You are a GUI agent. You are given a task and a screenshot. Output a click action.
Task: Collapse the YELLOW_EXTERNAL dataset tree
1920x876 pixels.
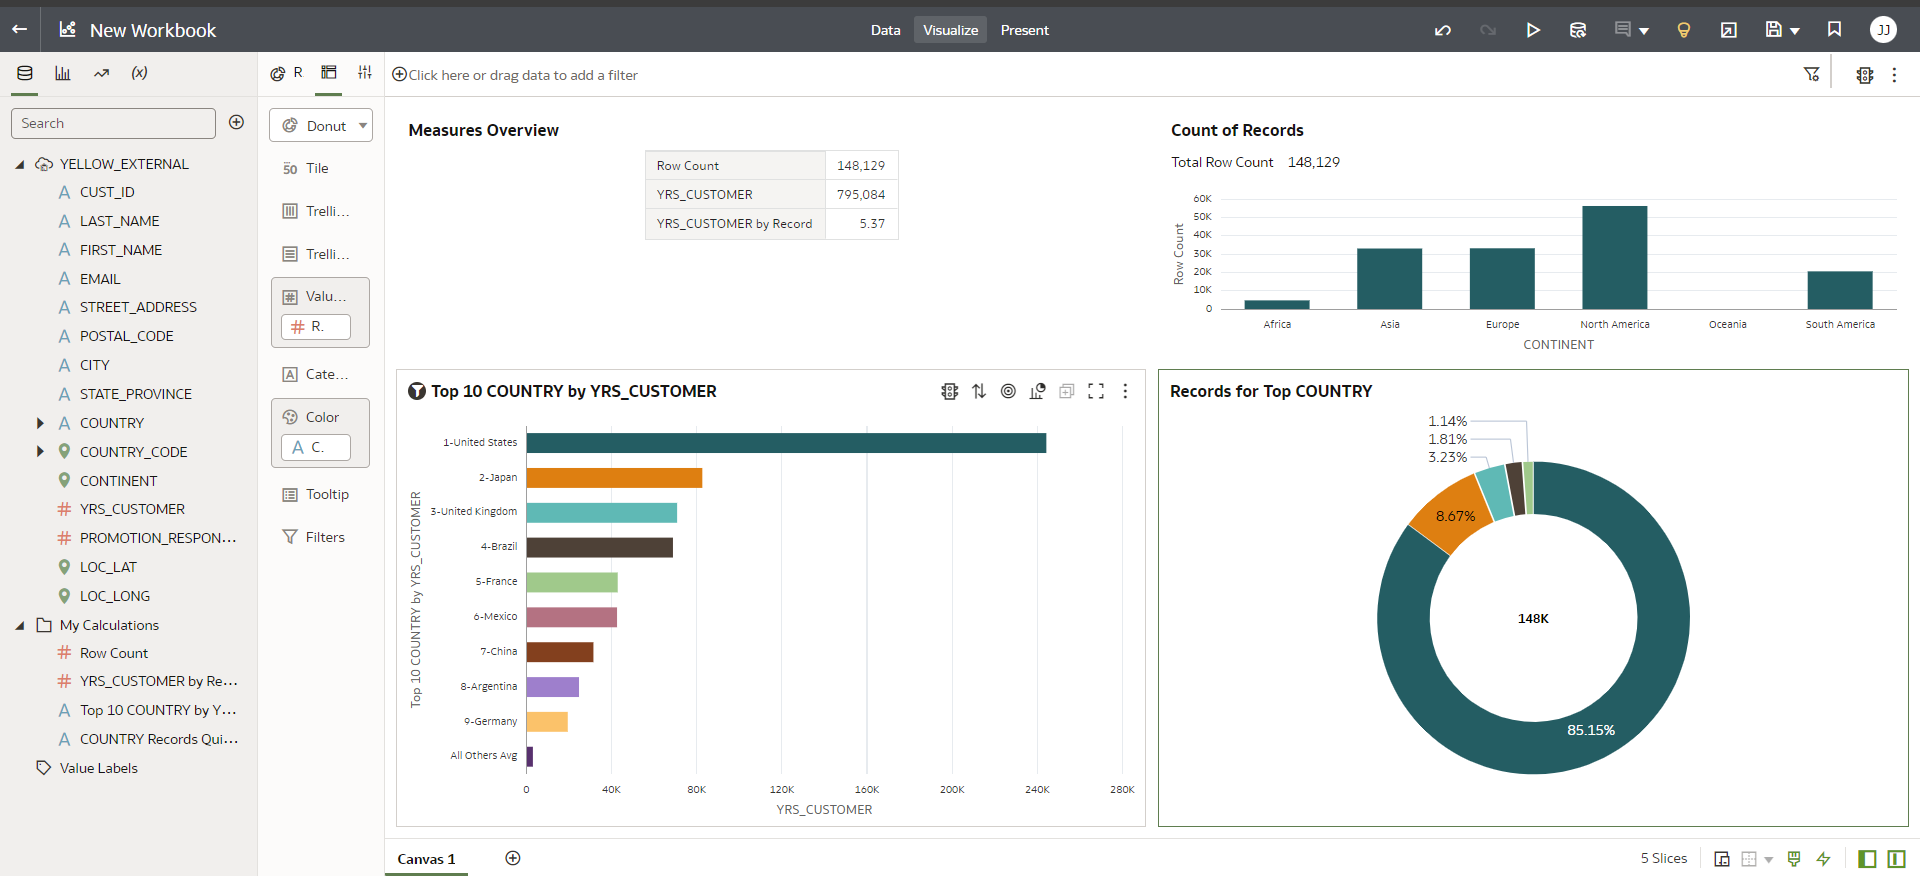19,164
